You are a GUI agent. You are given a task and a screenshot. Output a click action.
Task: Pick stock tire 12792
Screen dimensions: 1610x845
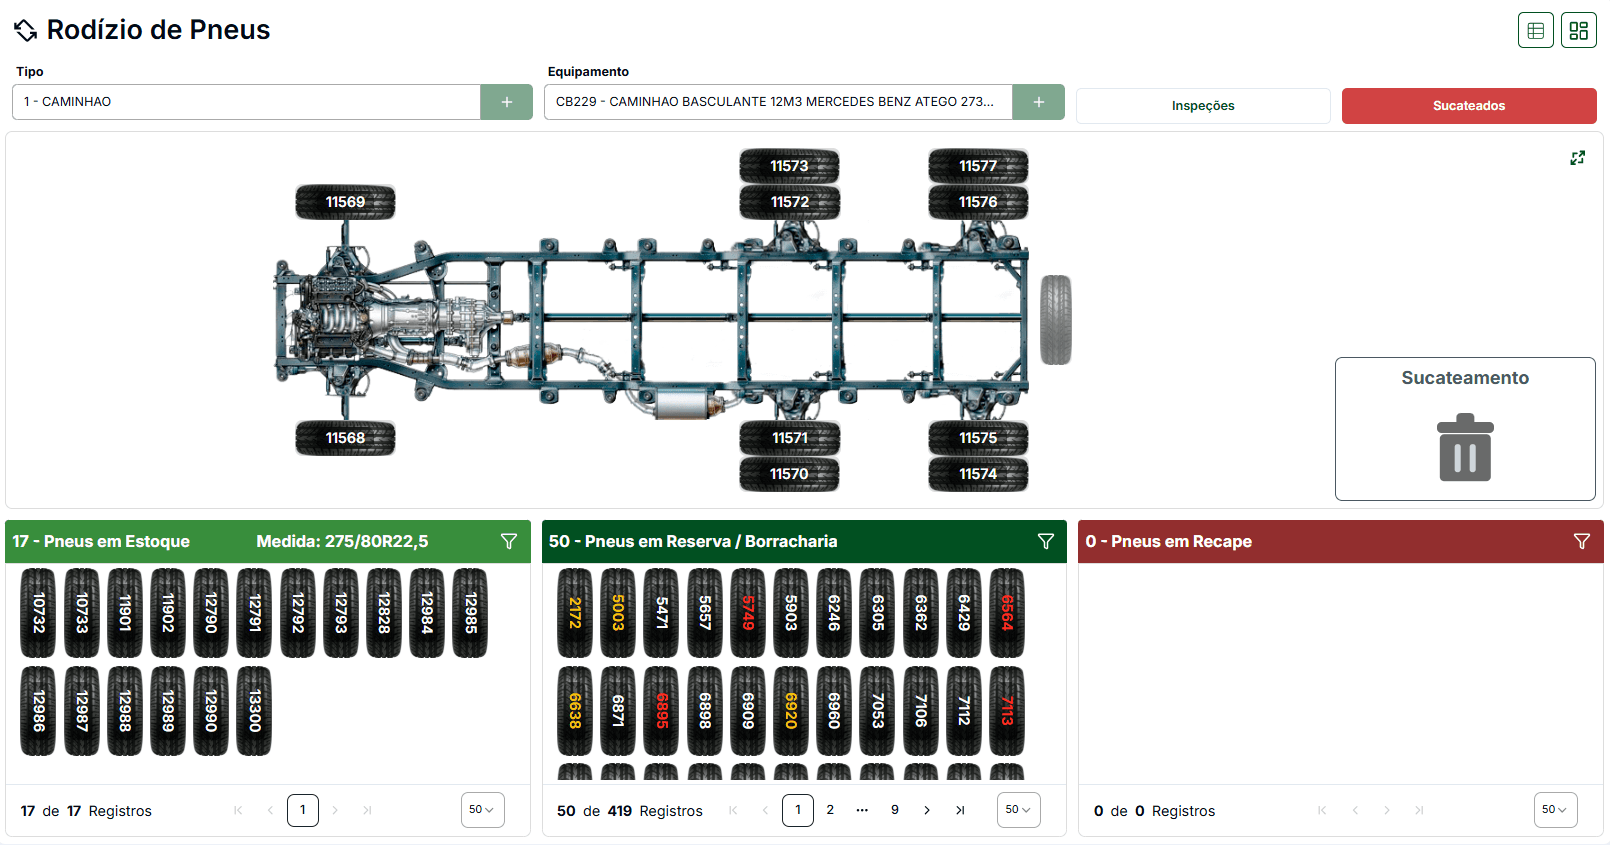297,613
